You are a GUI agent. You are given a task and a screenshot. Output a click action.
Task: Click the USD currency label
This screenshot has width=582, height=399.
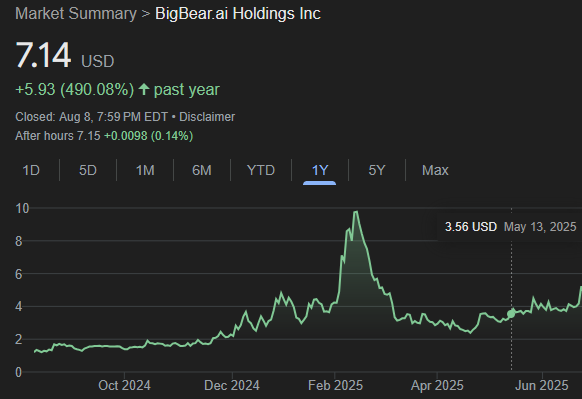coord(98,62)
